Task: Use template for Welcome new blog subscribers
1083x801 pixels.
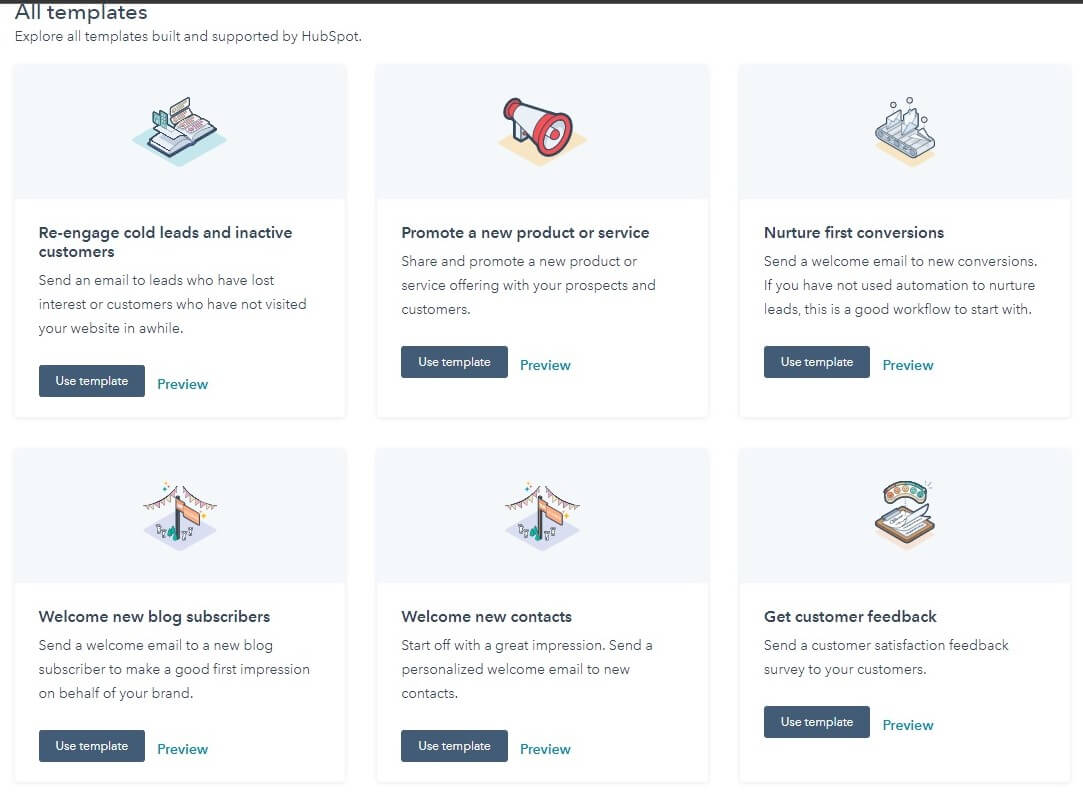Action: tap(91, 746)
